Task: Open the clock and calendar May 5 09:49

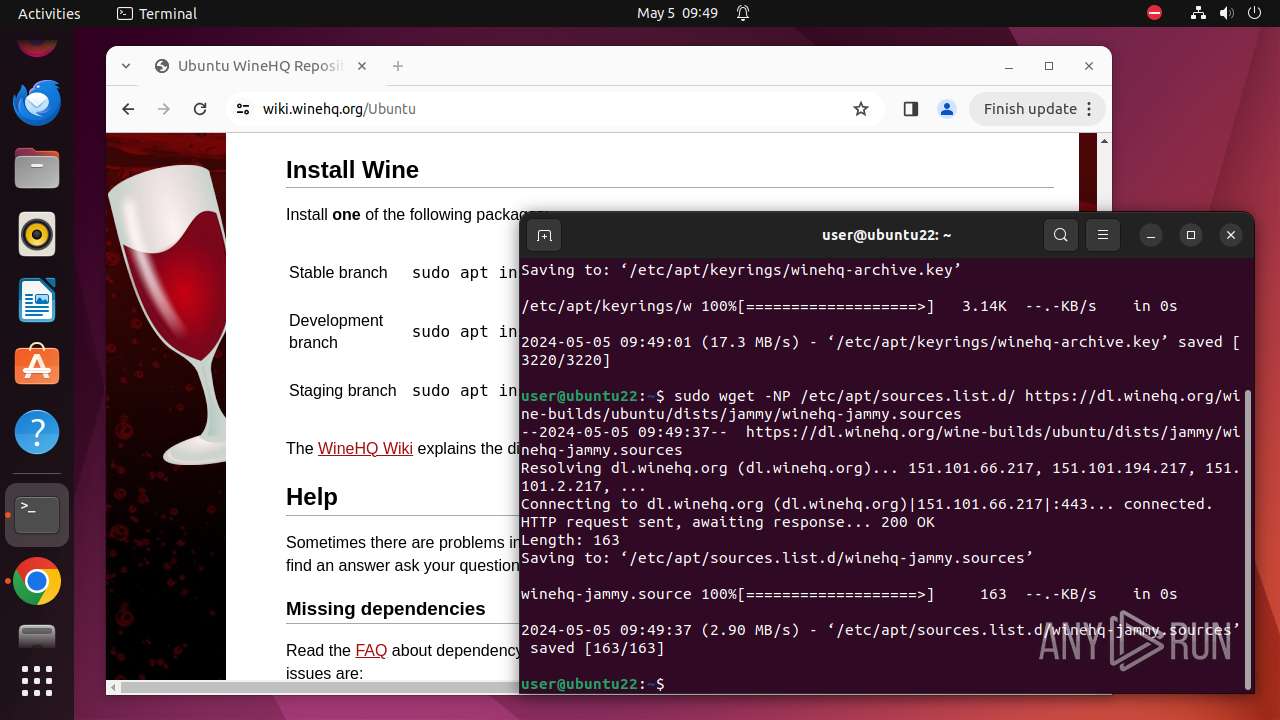Action: [677, 13]
